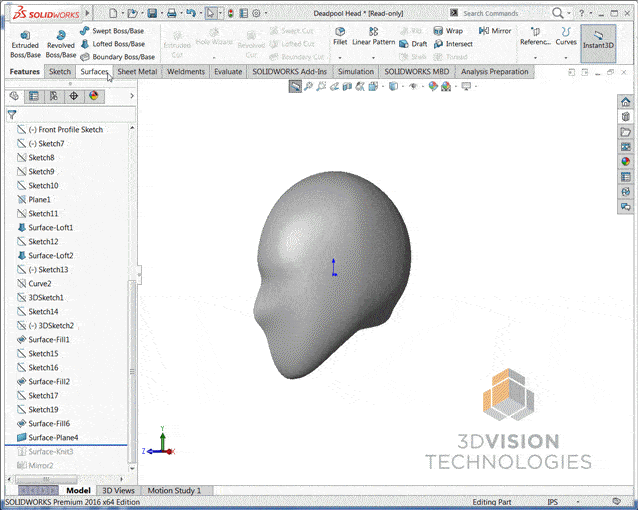Click the SOLIDWORKS Resources home icon in task pane

click(625, 101)
